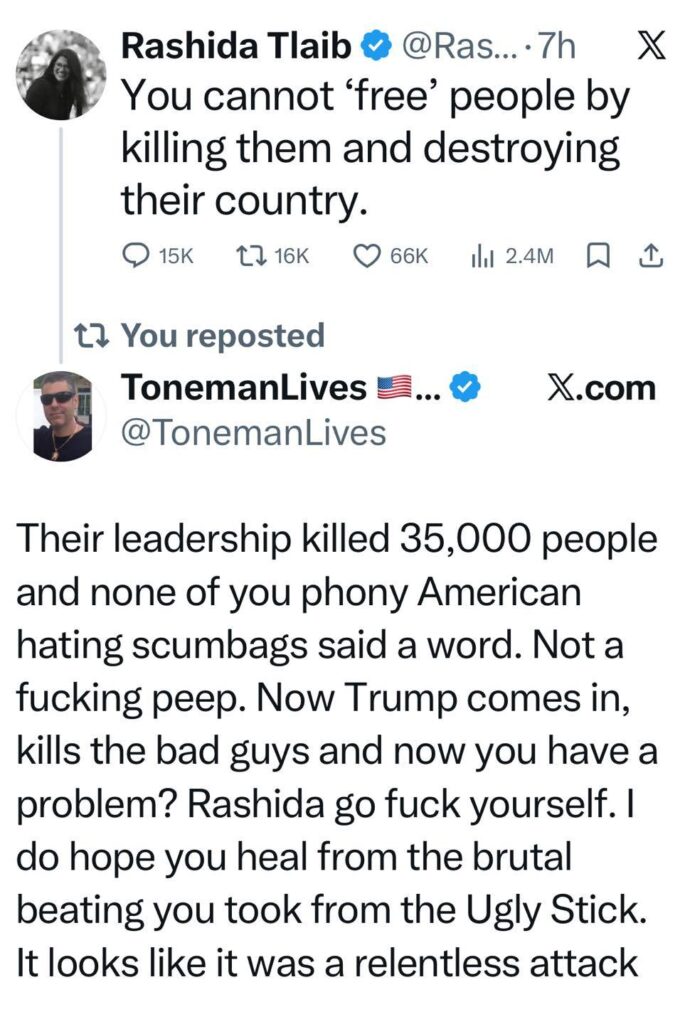Click the X logo at top right
Viewport: 685px width, 1024px height.
(652, 47)
